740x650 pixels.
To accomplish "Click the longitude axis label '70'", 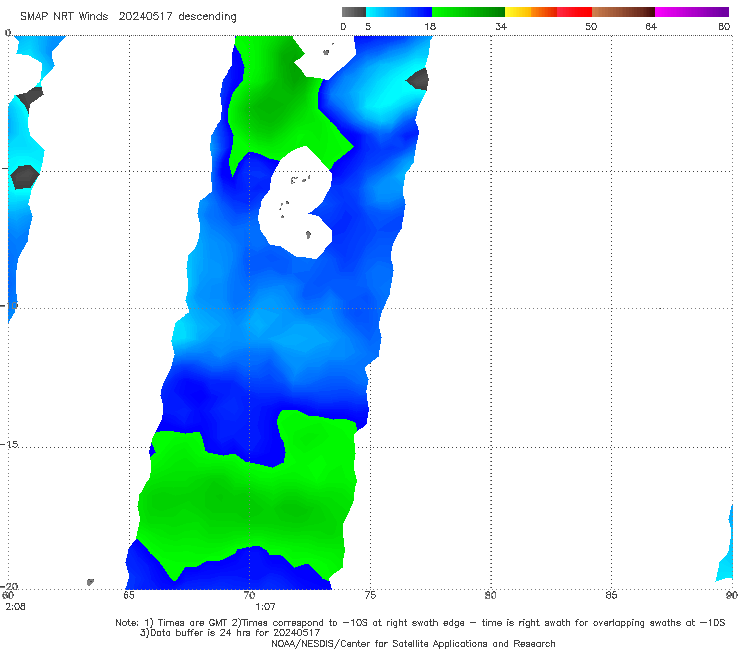I will pyautogui.click(x=249, y=595).
